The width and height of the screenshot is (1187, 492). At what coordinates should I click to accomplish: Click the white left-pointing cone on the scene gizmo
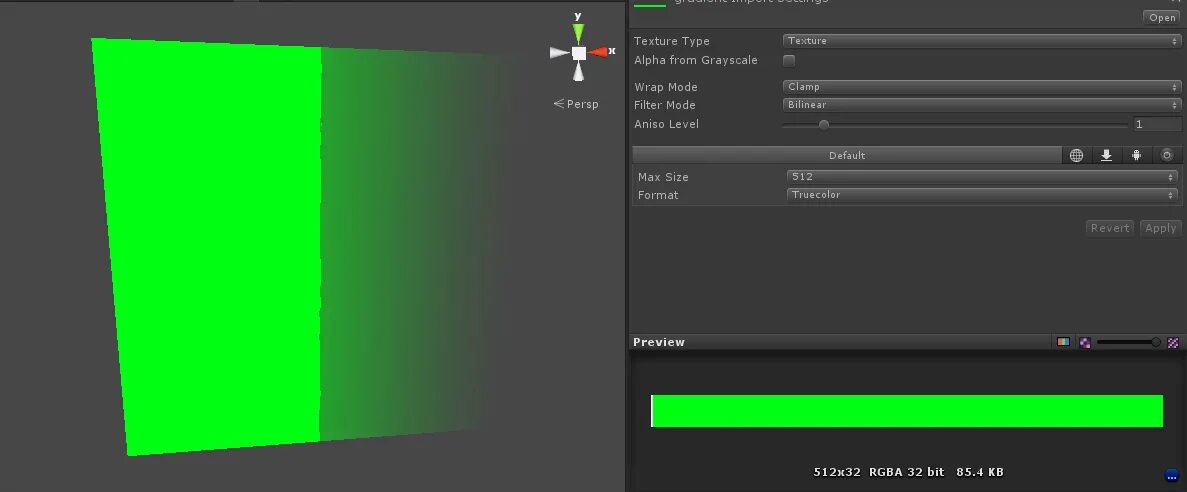[x=559, y=52]
